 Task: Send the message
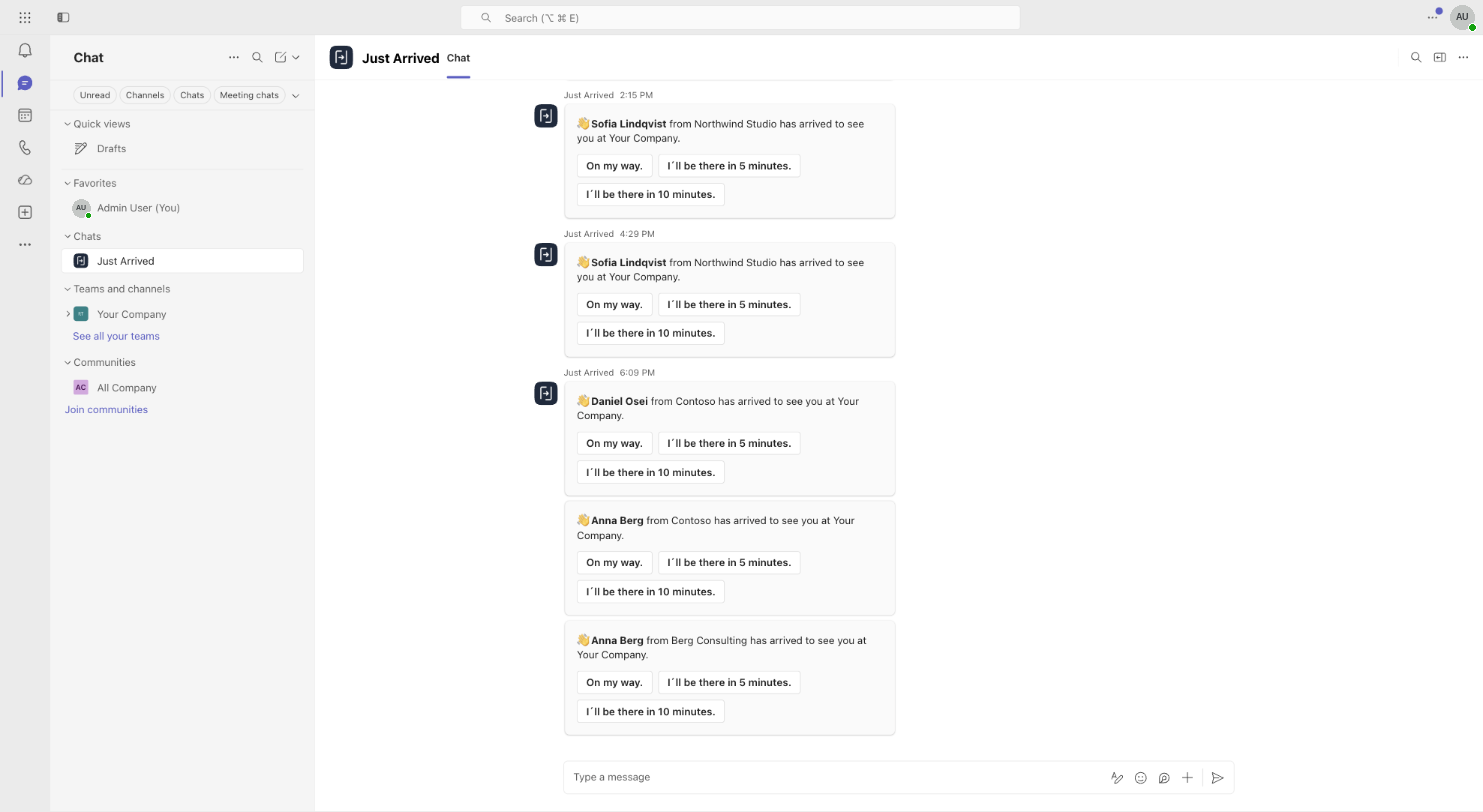click(x=1217, y=777)
